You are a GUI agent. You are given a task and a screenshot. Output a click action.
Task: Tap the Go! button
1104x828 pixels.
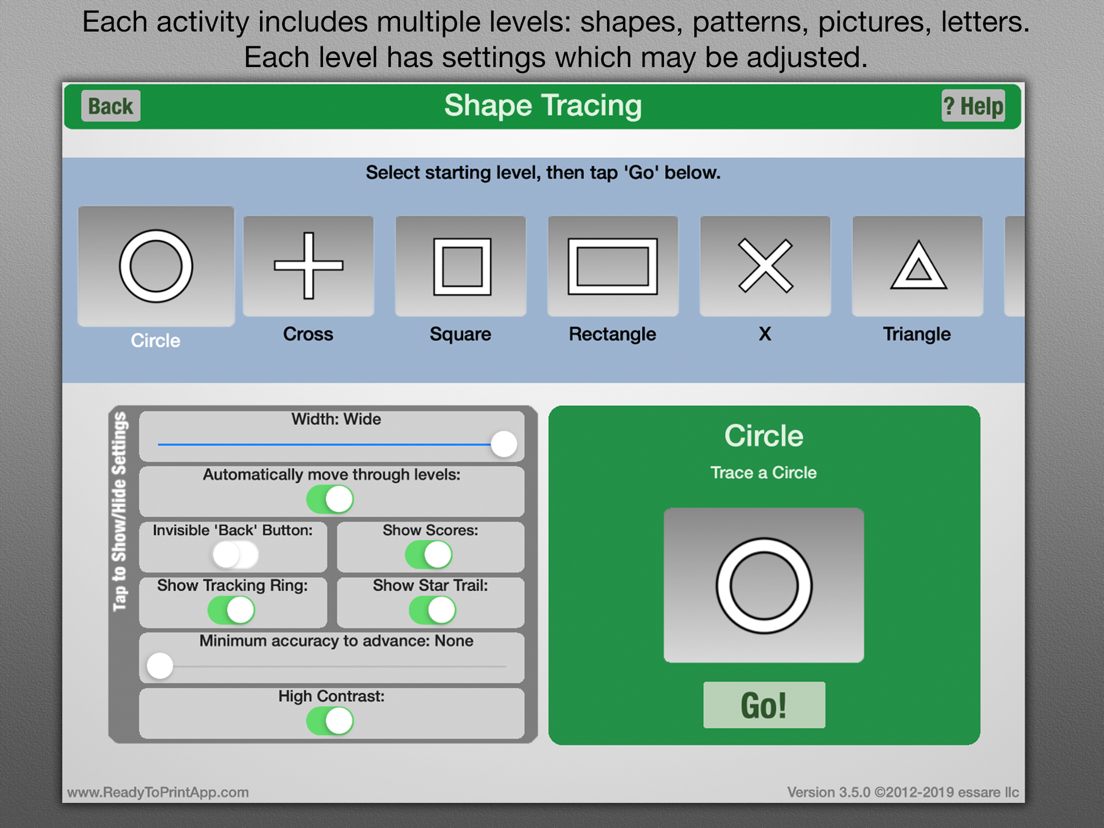click(x=764, y=705)
